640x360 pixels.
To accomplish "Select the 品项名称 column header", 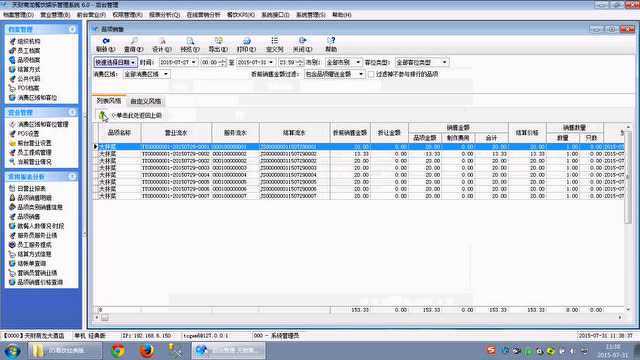I will coord(119,133).
